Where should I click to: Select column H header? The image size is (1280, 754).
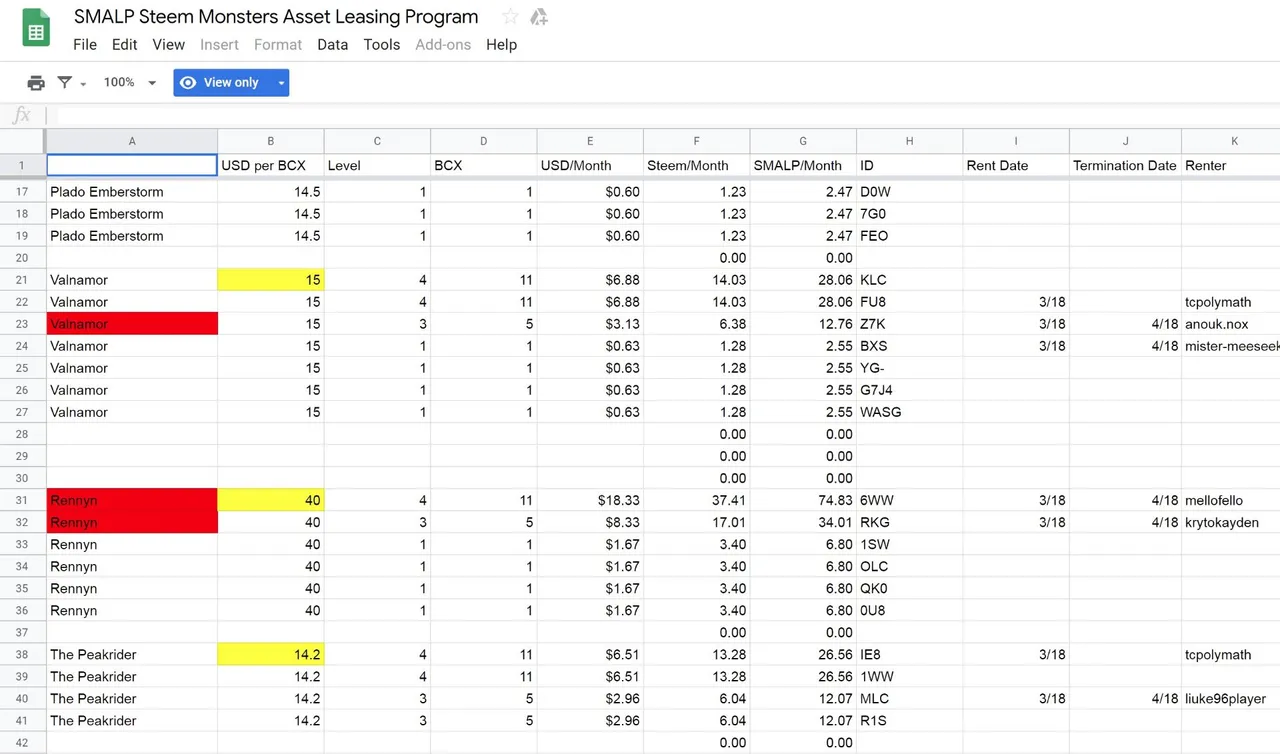[909, 141]
